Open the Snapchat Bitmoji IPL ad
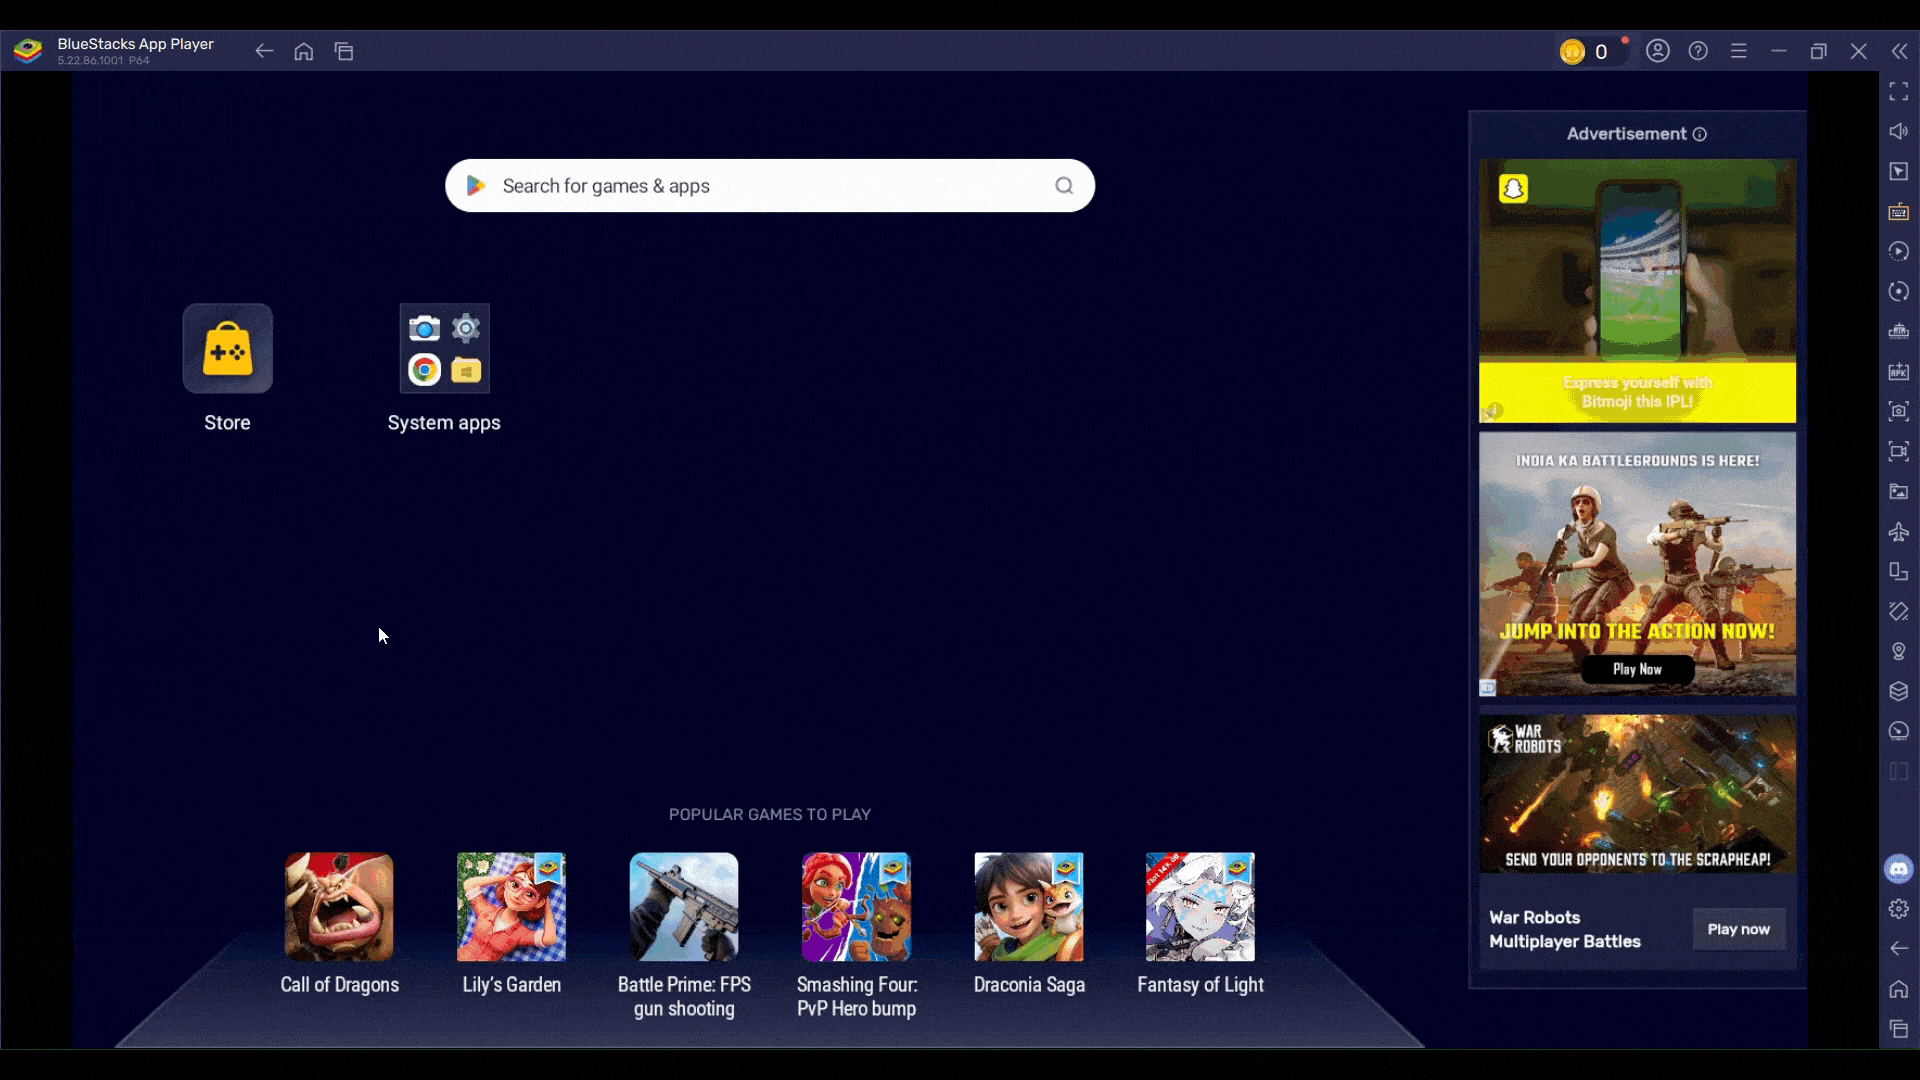 1637,291
